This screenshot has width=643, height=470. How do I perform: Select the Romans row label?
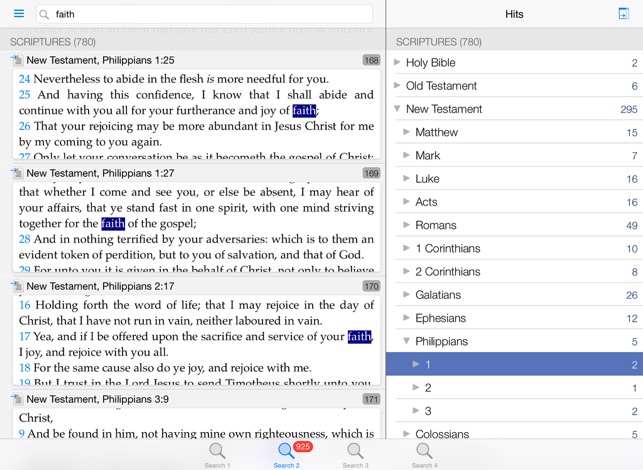pos(436,225)
